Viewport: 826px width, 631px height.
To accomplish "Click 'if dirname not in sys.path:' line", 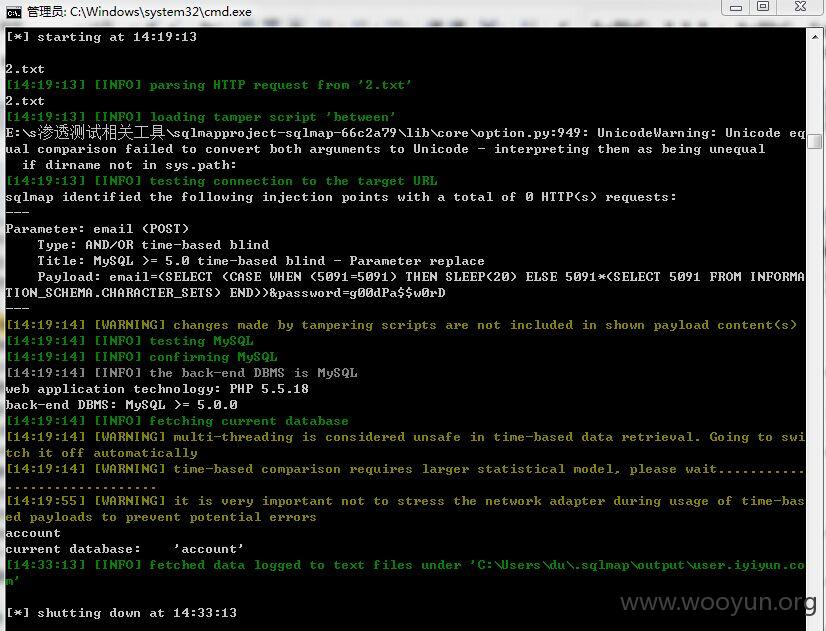I will [129, 165].
